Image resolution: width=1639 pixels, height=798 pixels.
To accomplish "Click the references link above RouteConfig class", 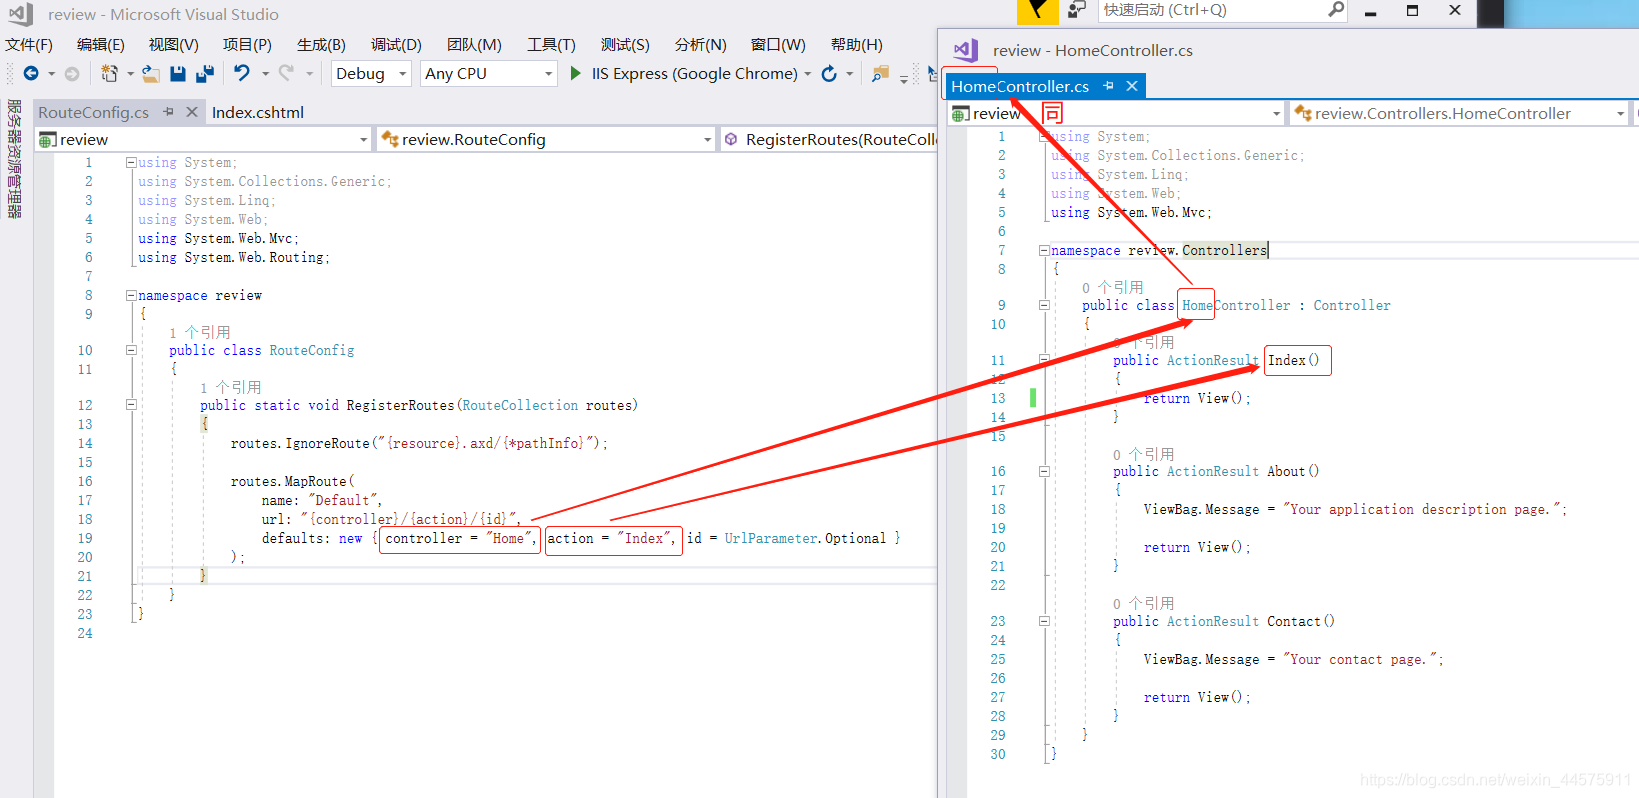I will (200, 332).
